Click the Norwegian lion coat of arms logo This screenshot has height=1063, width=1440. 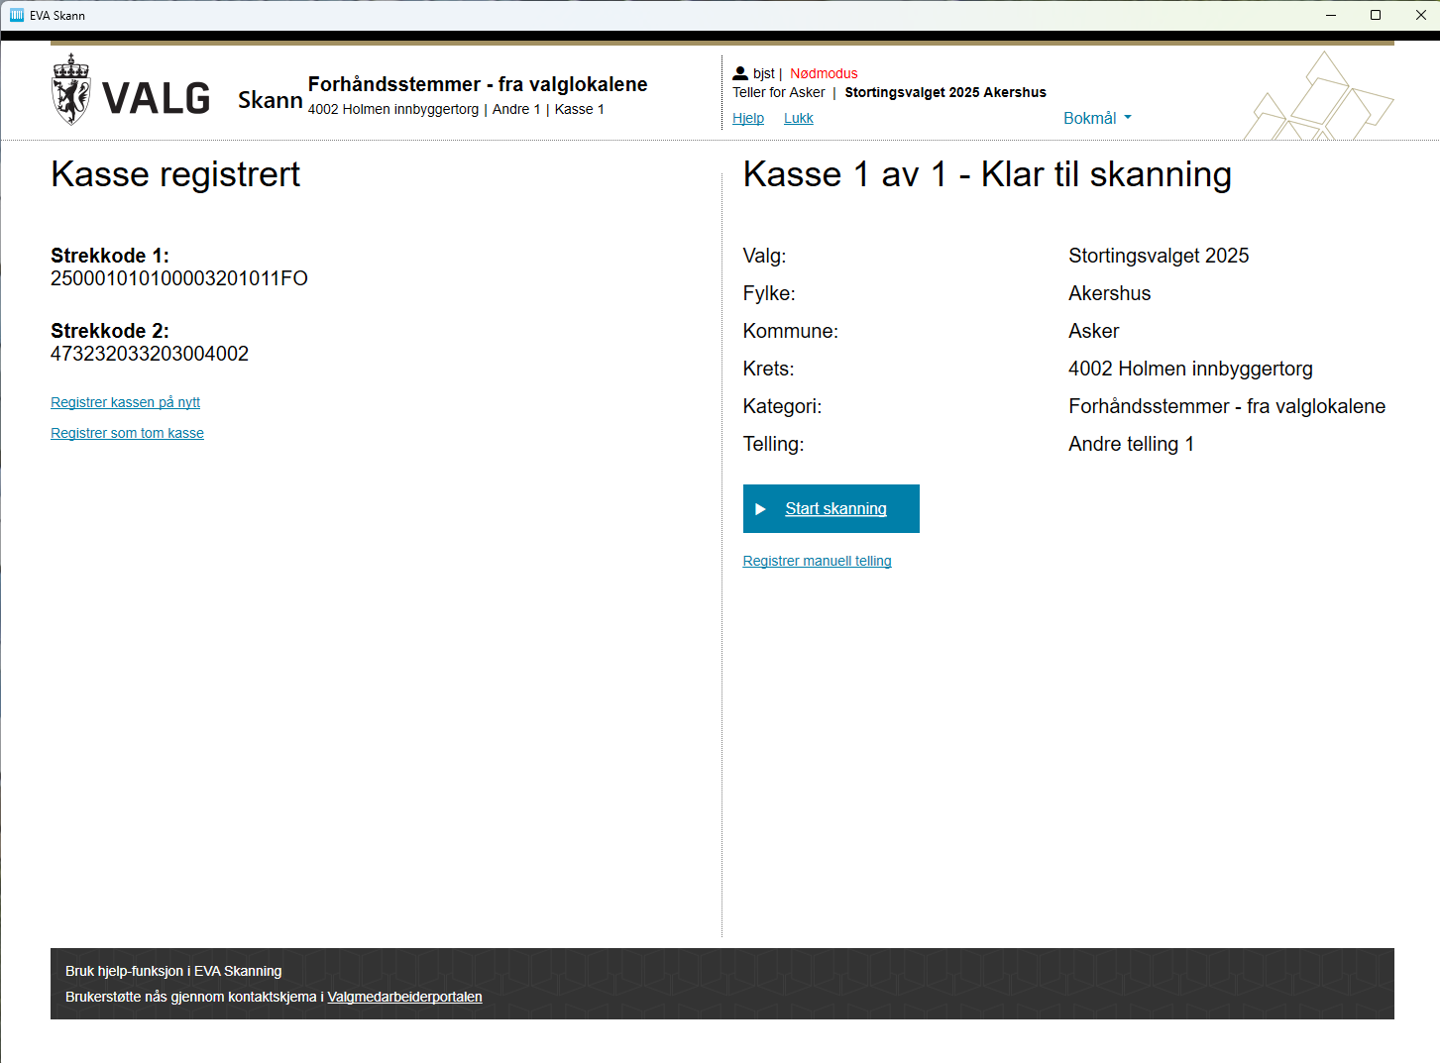point(71,90)
